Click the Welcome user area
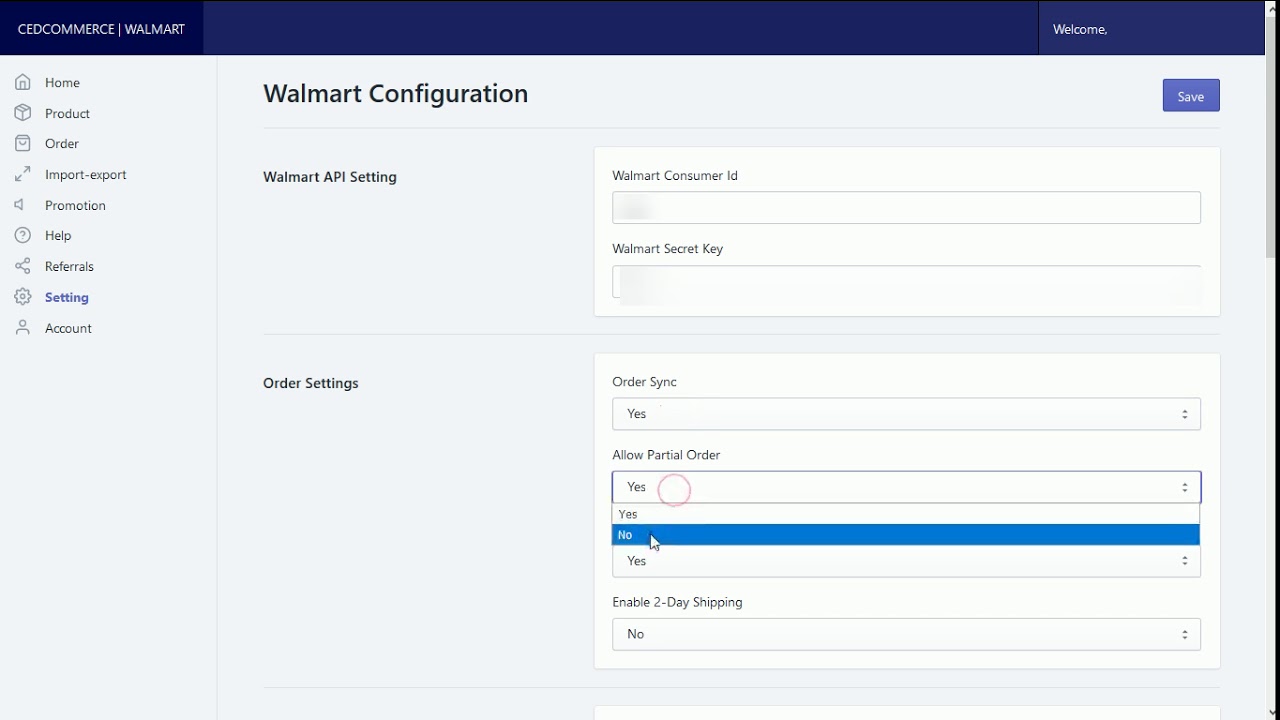1280x720 pixels. 1151,29
